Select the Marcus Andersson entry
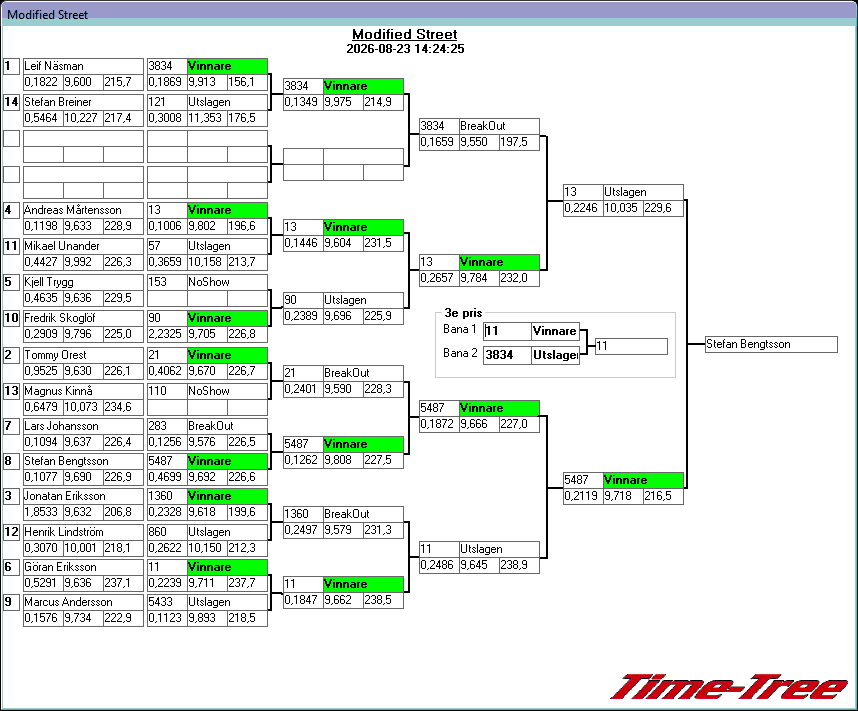858x711 pixels. click(83, 602)
